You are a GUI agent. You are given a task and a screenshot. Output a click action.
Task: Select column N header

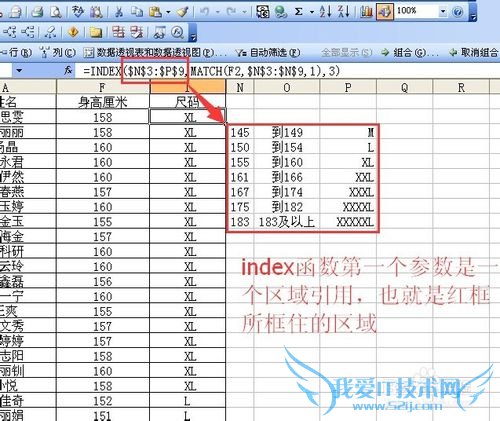pyautogui.click(x=240, y=87)
